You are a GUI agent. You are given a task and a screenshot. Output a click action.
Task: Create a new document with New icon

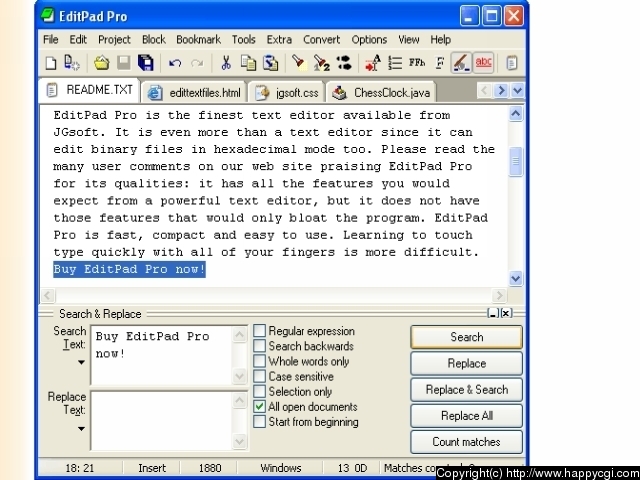[51, 63]
